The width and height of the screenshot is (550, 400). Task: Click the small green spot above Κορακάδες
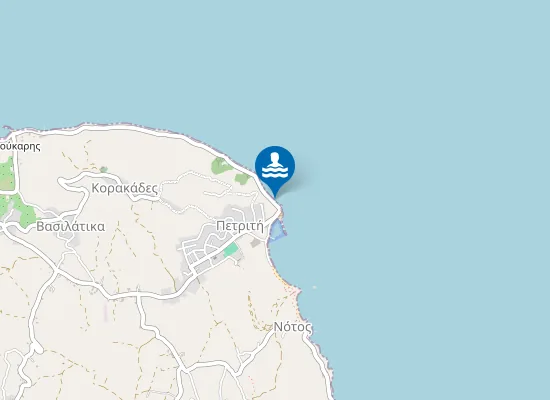point(103,169)
